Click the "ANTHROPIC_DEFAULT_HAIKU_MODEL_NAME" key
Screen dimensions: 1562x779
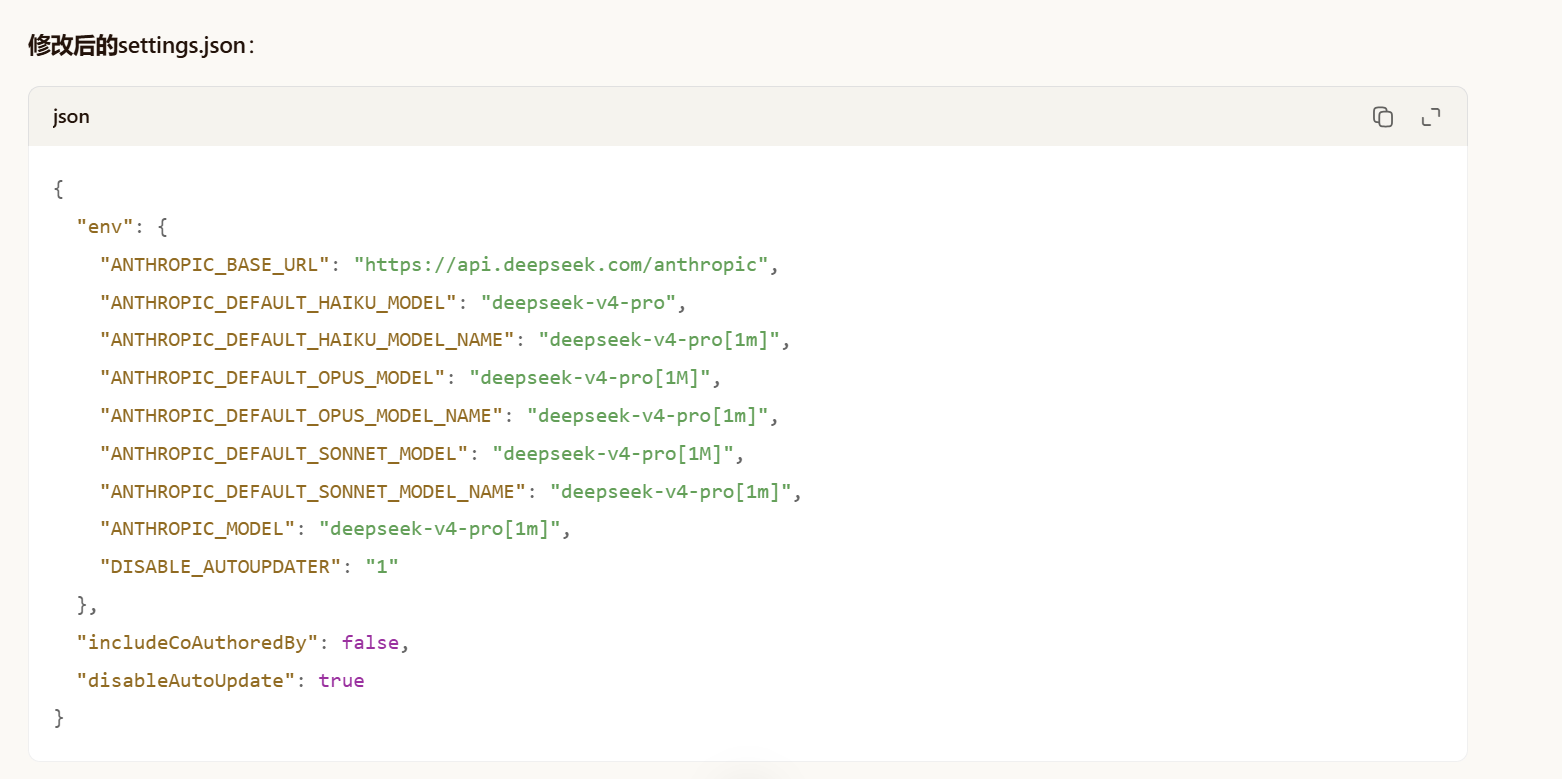(x=307, y=340)
